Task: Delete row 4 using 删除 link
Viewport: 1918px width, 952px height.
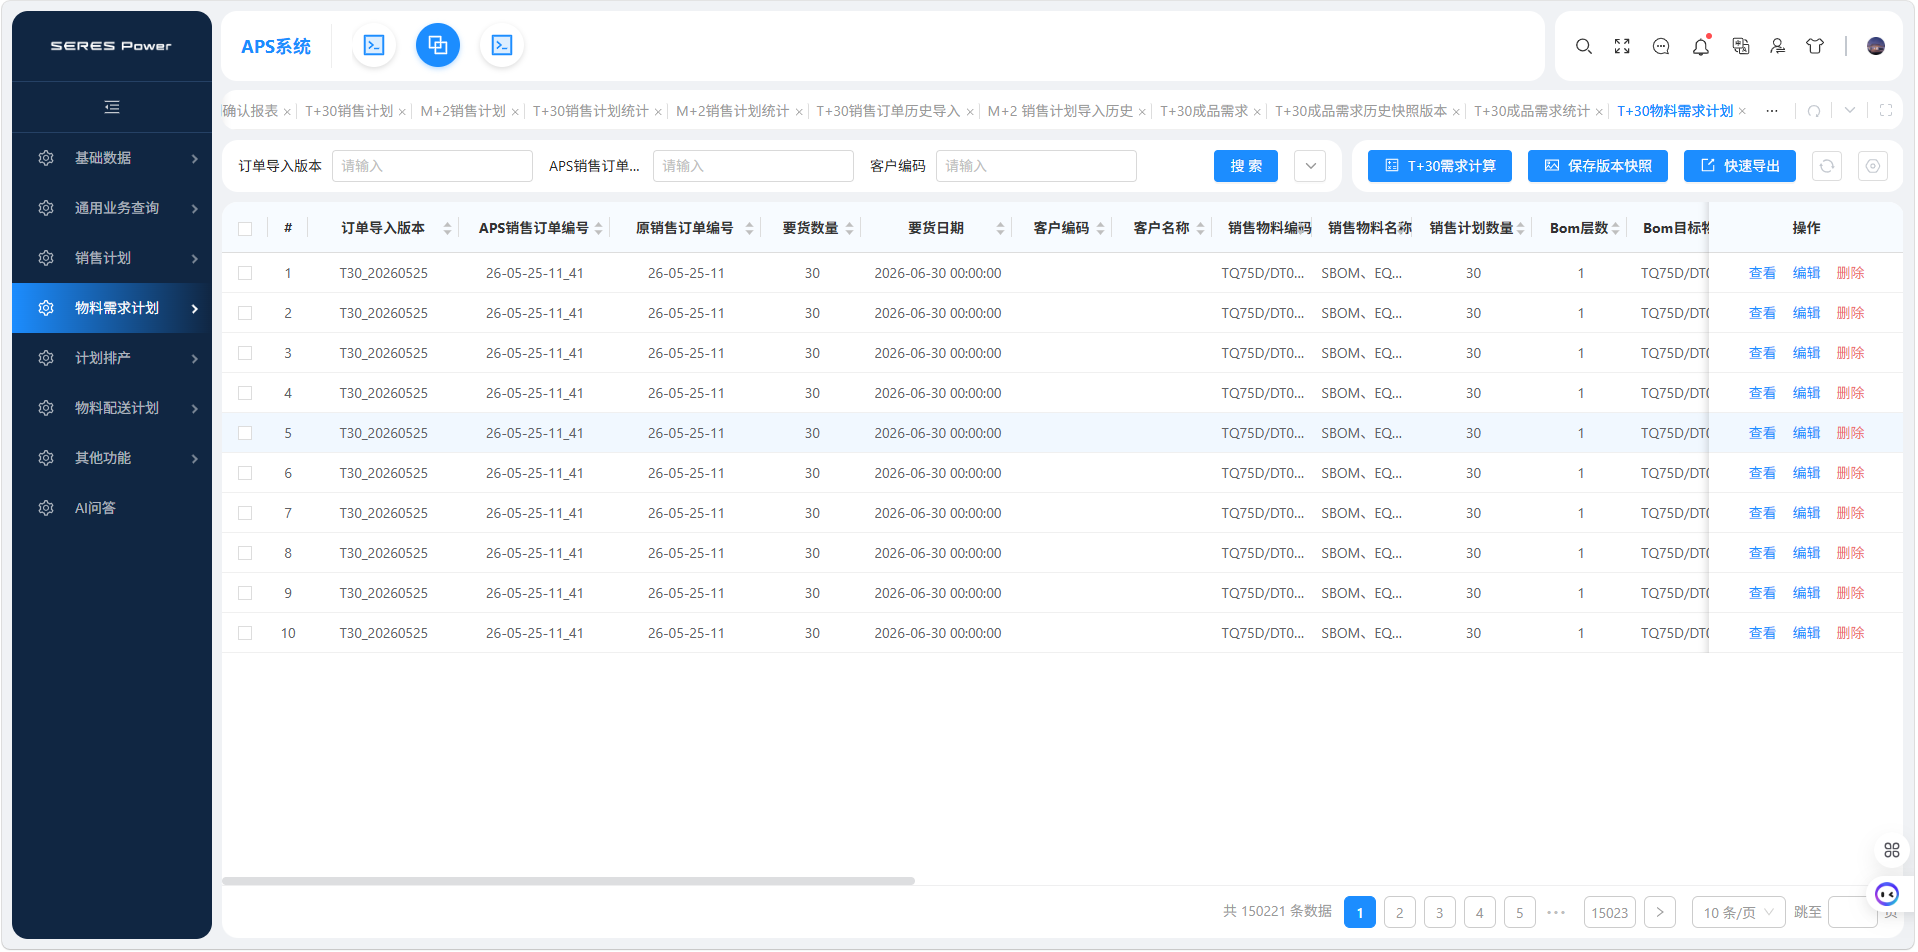Action: (1850, 393)
